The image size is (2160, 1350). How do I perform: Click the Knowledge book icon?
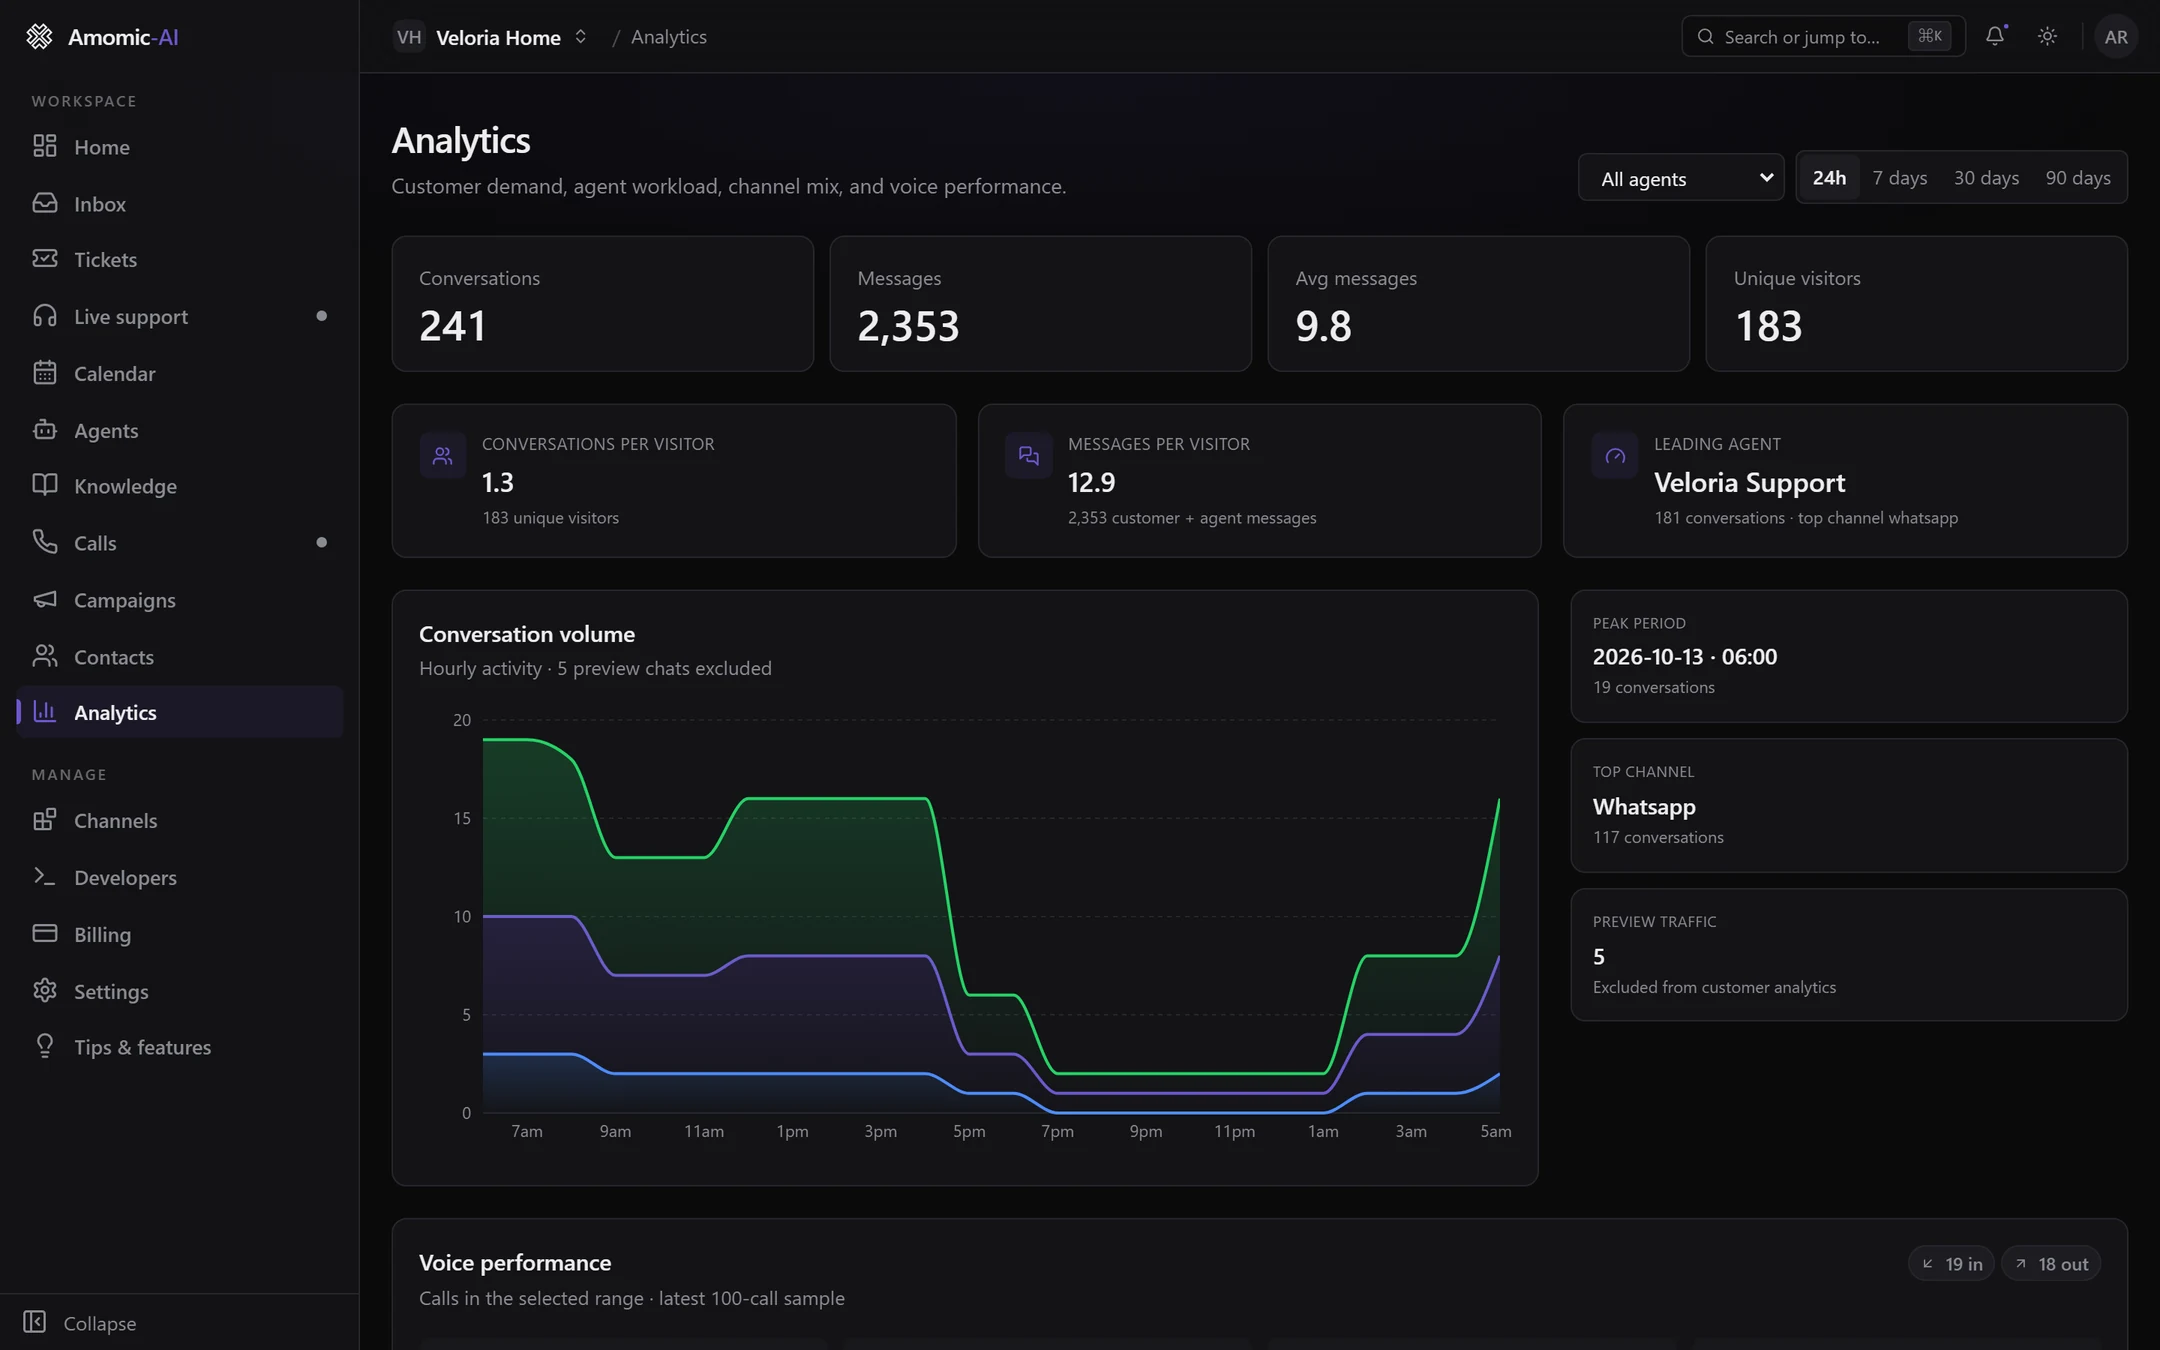[45, 486]
